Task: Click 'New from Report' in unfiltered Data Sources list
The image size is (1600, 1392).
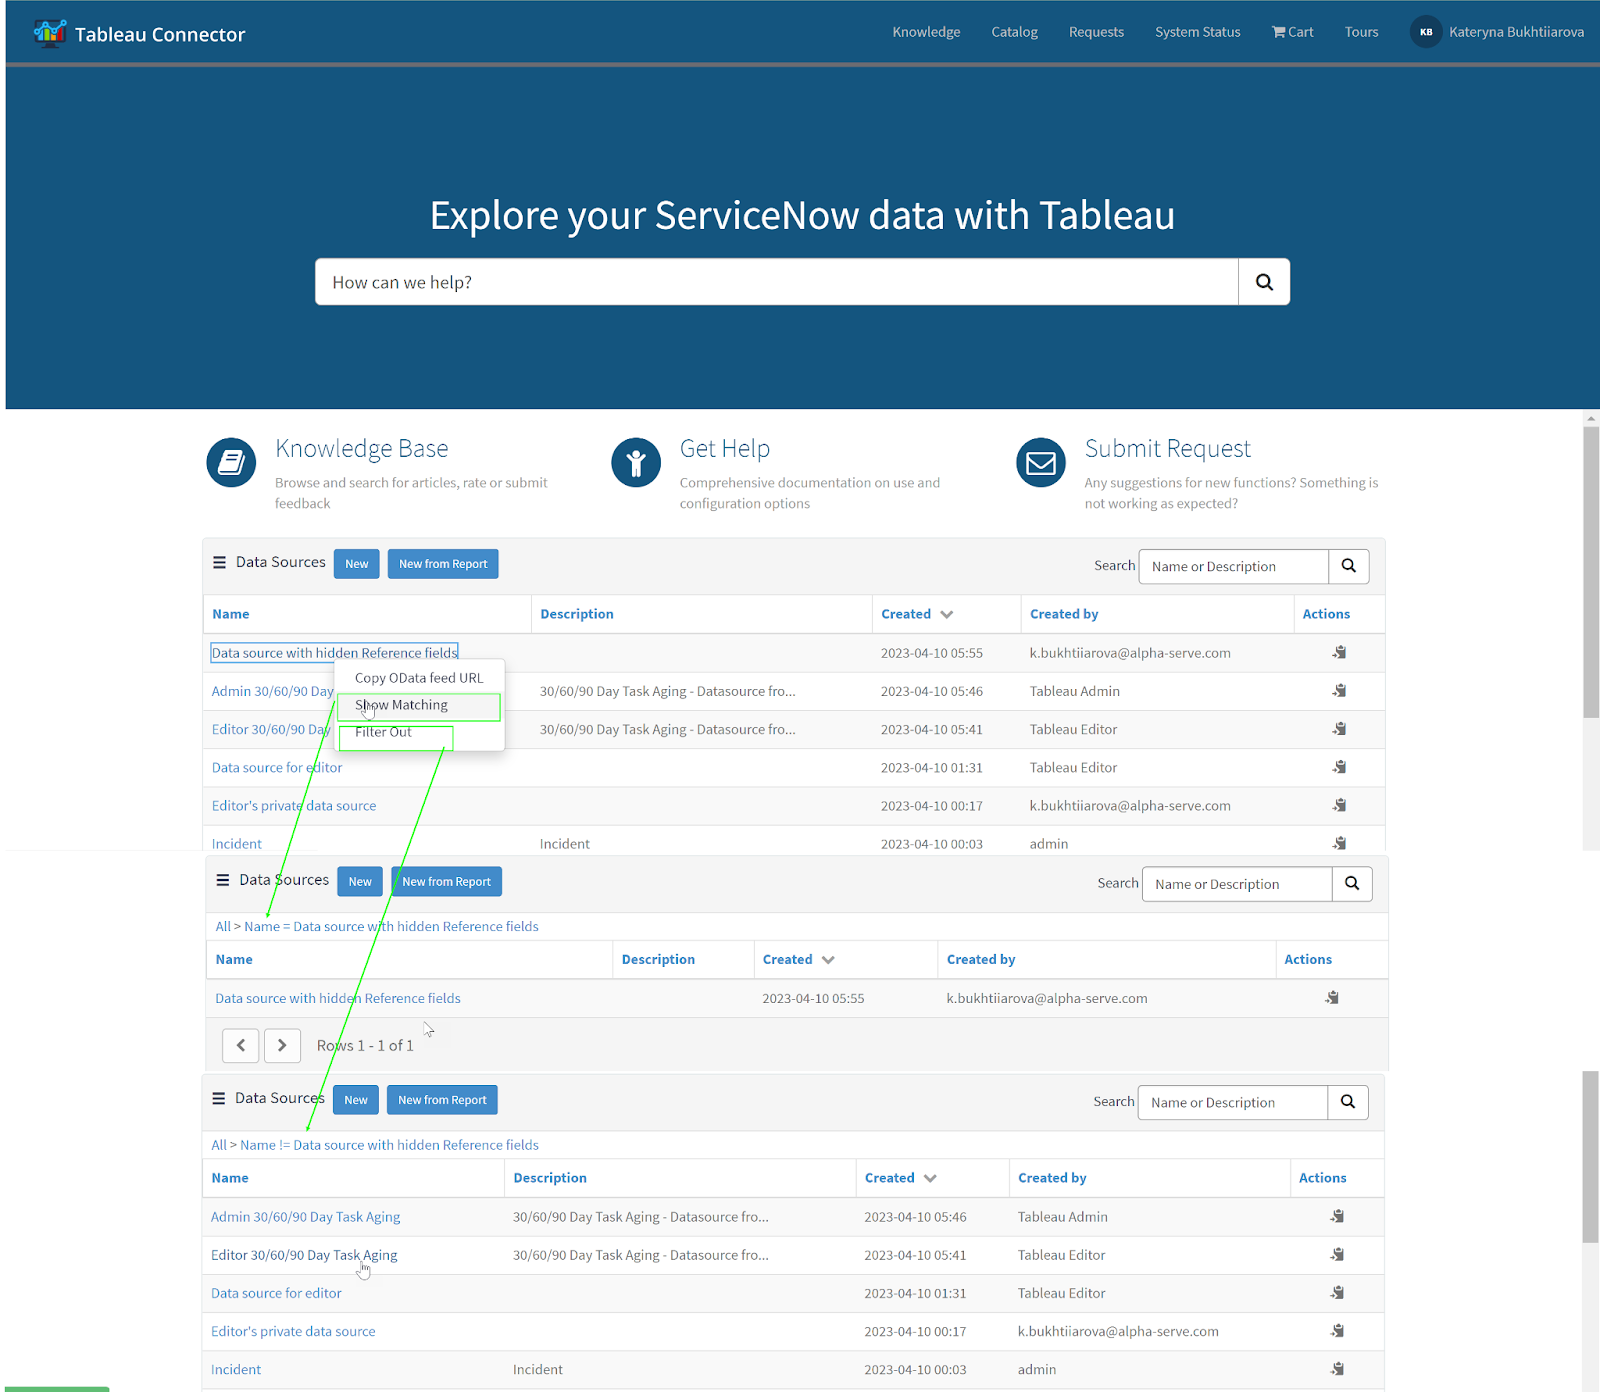Action: pos(443,564)
